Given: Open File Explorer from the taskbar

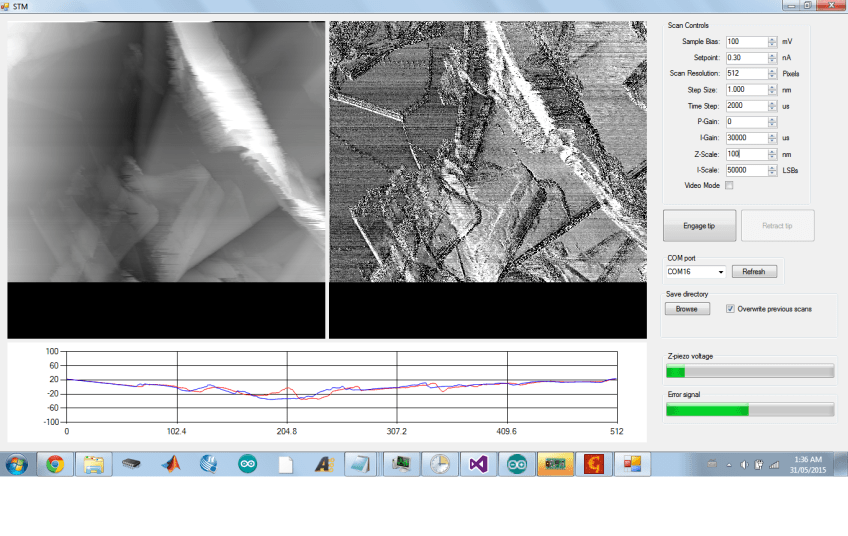Looking at the screenshot, I should click(93, 464).
